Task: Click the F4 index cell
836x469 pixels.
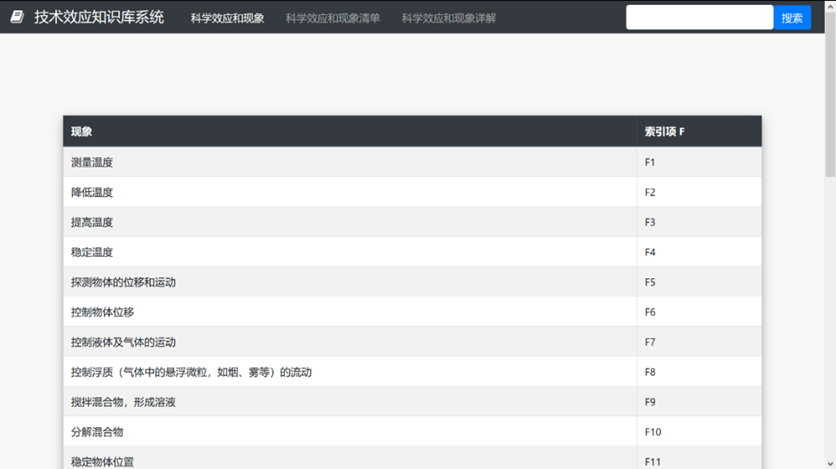Action: [699, 252]
